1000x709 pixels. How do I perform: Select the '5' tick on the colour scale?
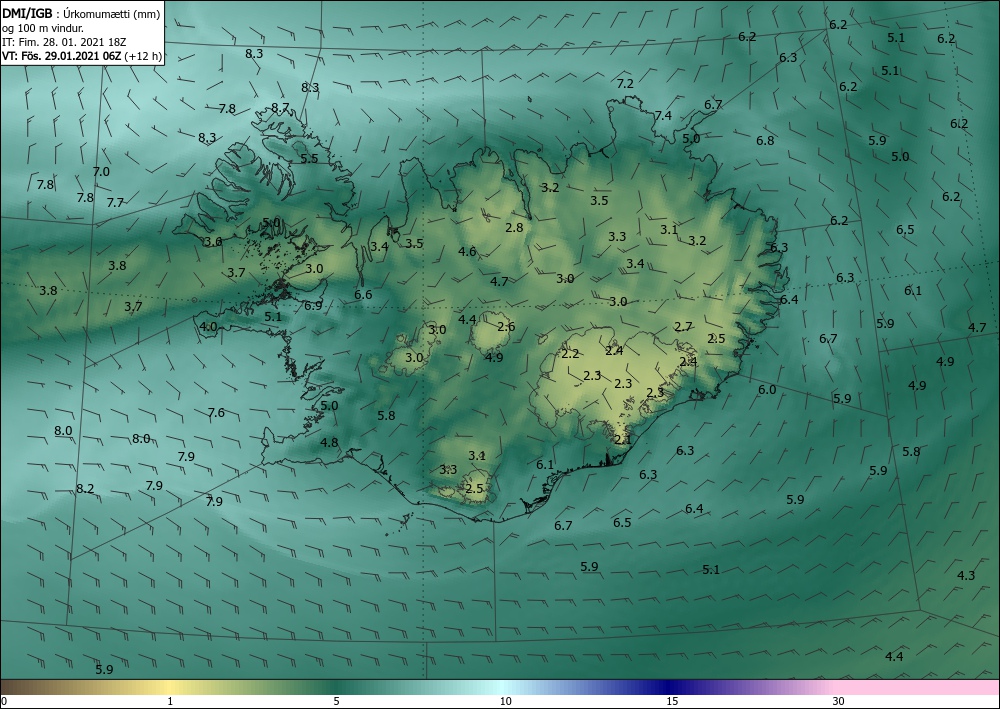click(336, 701)
